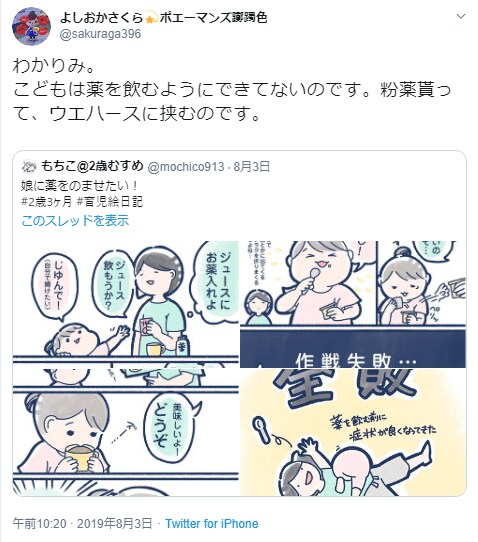
Task: Open the quoted tweet text 娘に薬をのませたい！
Action: tap(79, 186)
